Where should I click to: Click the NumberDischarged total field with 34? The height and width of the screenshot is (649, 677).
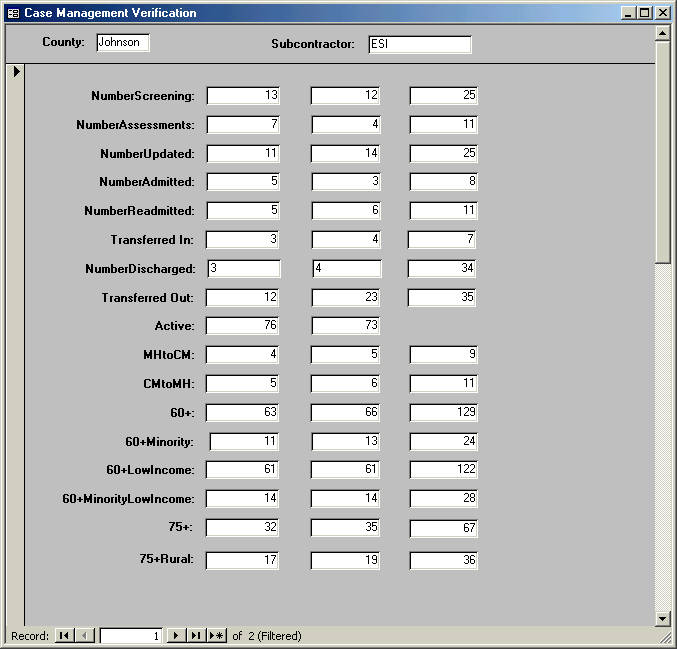(442, 268)
